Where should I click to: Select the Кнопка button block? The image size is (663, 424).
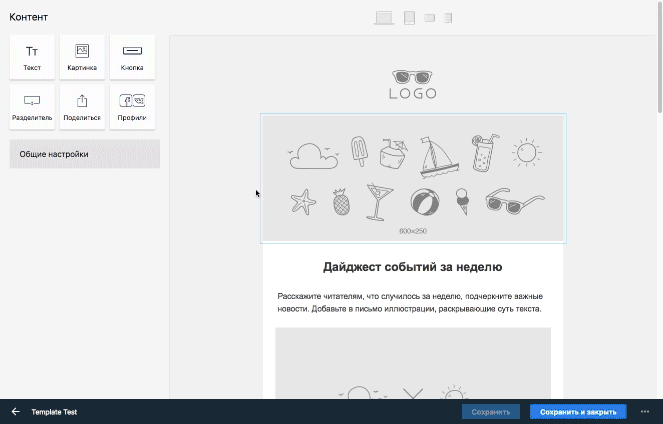pos(132,57)
